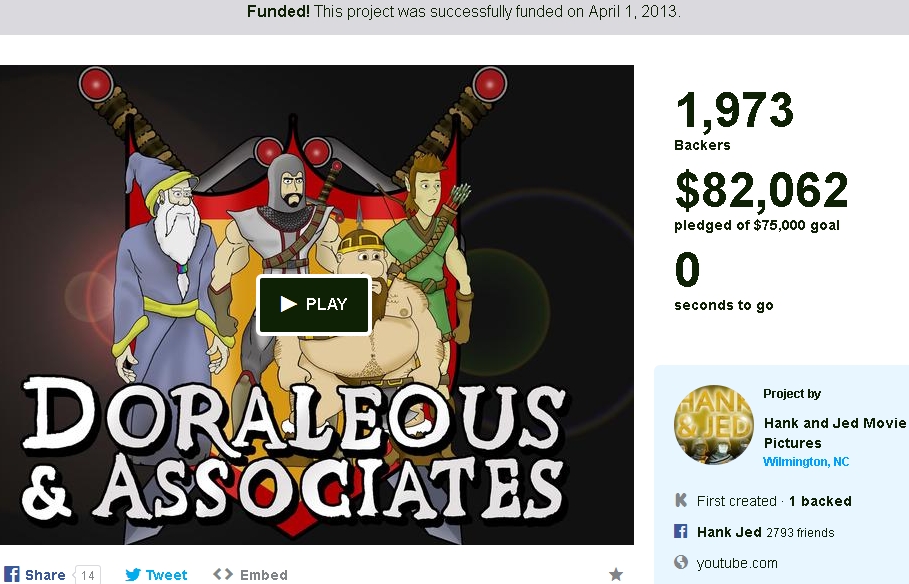909x584 pixels.
Task: Click the Kickstarter K icon
Action: point(681,500)
